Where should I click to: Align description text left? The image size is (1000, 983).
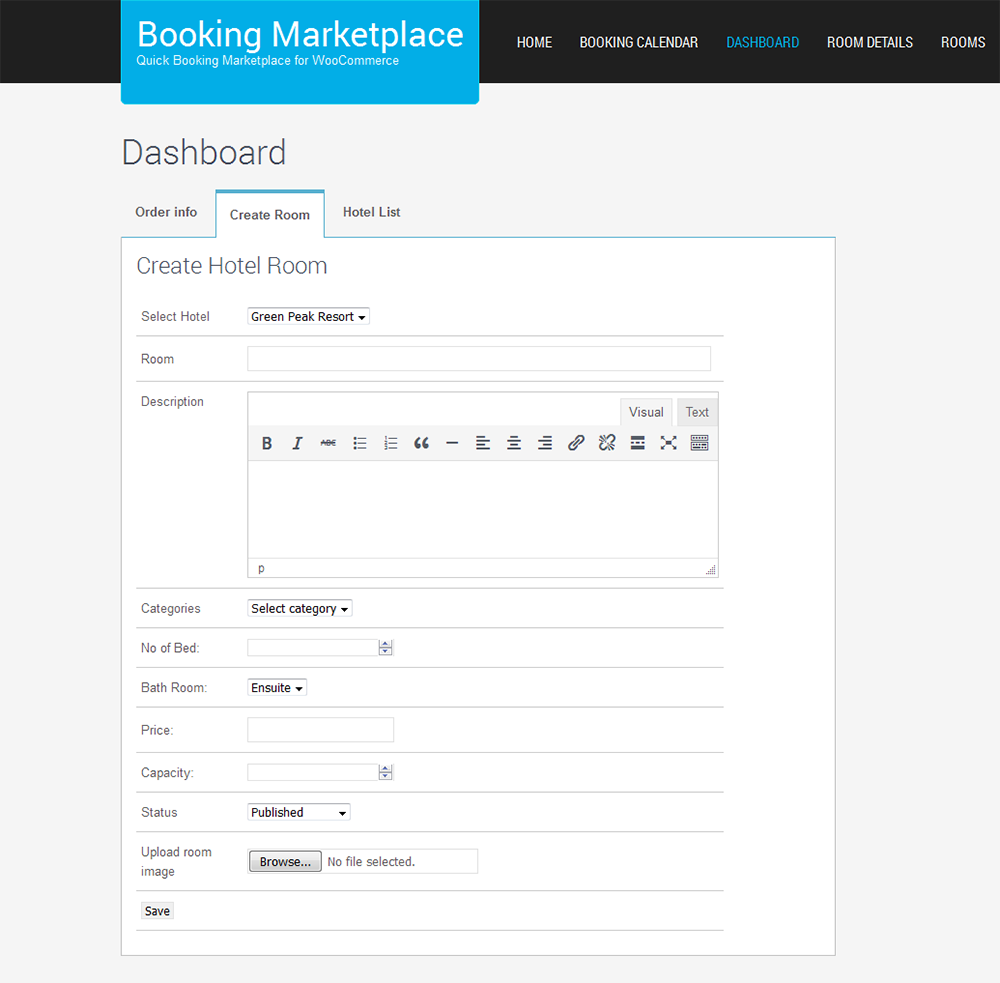tap(483, 443)
